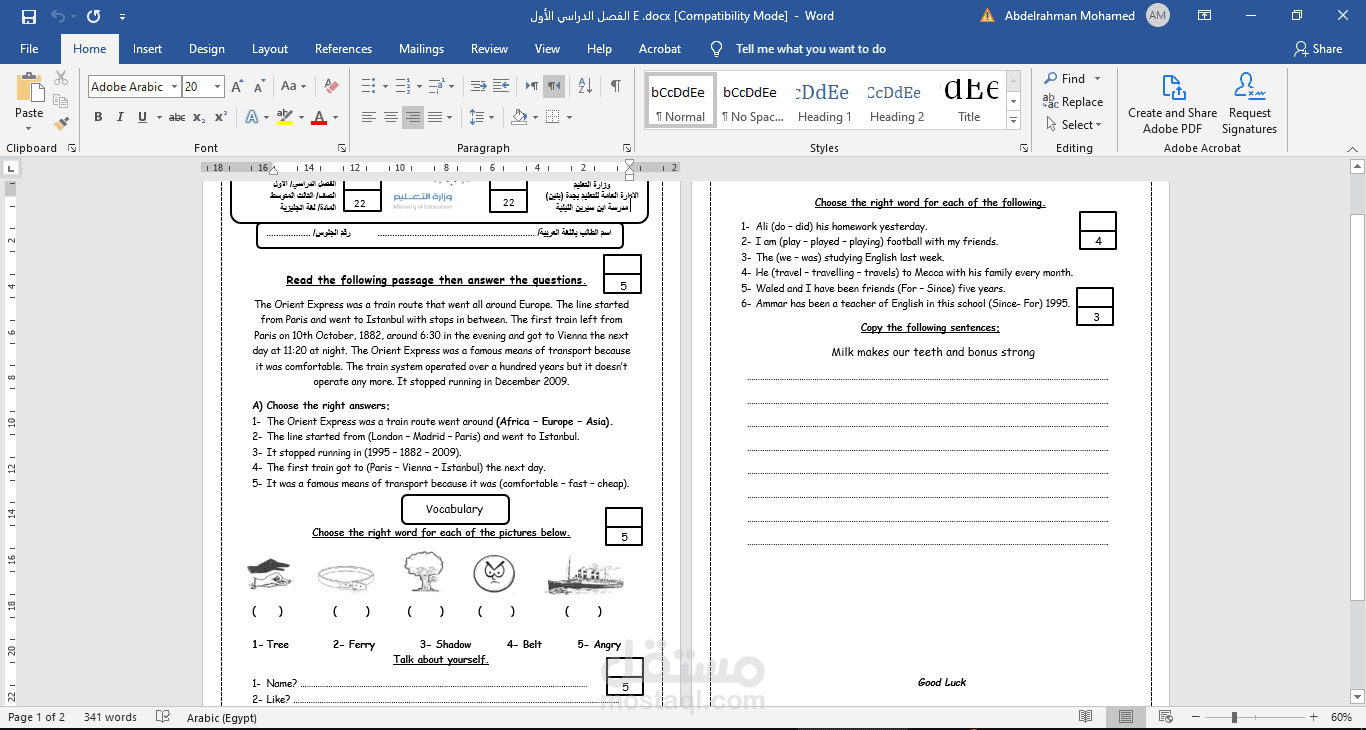The width and height of the screenshot is (1366, 730).
Task: Click Request Signatures in Adobe Acrobat group
Action: point(1249,104)
